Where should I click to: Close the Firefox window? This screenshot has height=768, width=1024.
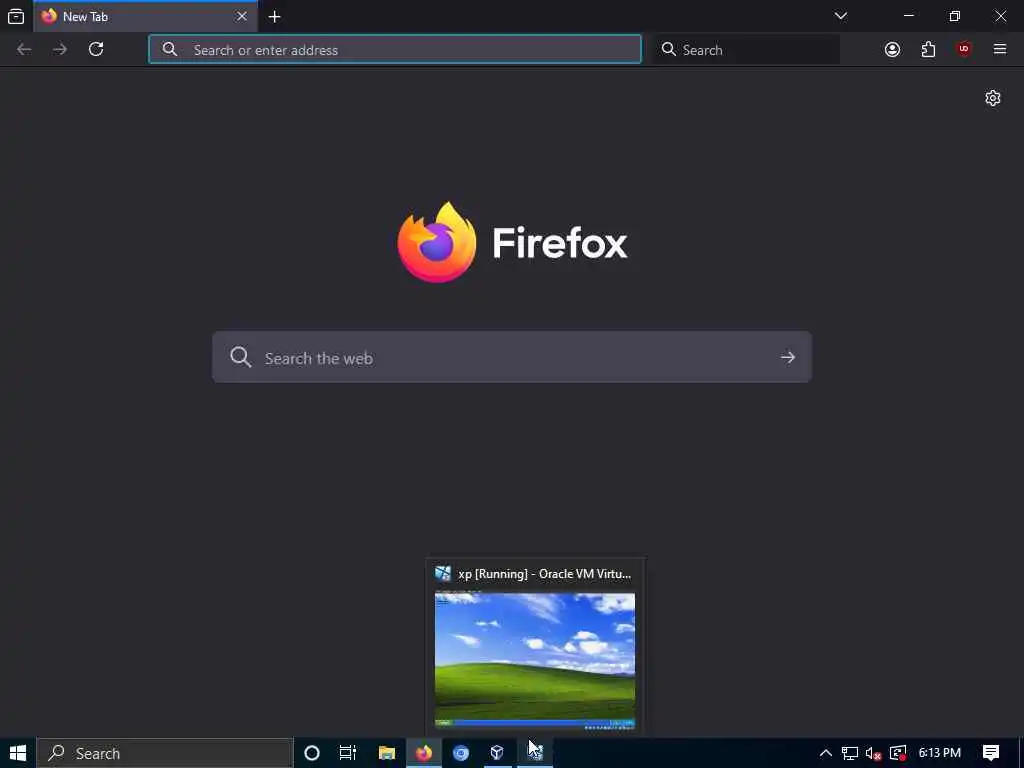tap(1000, 16)
